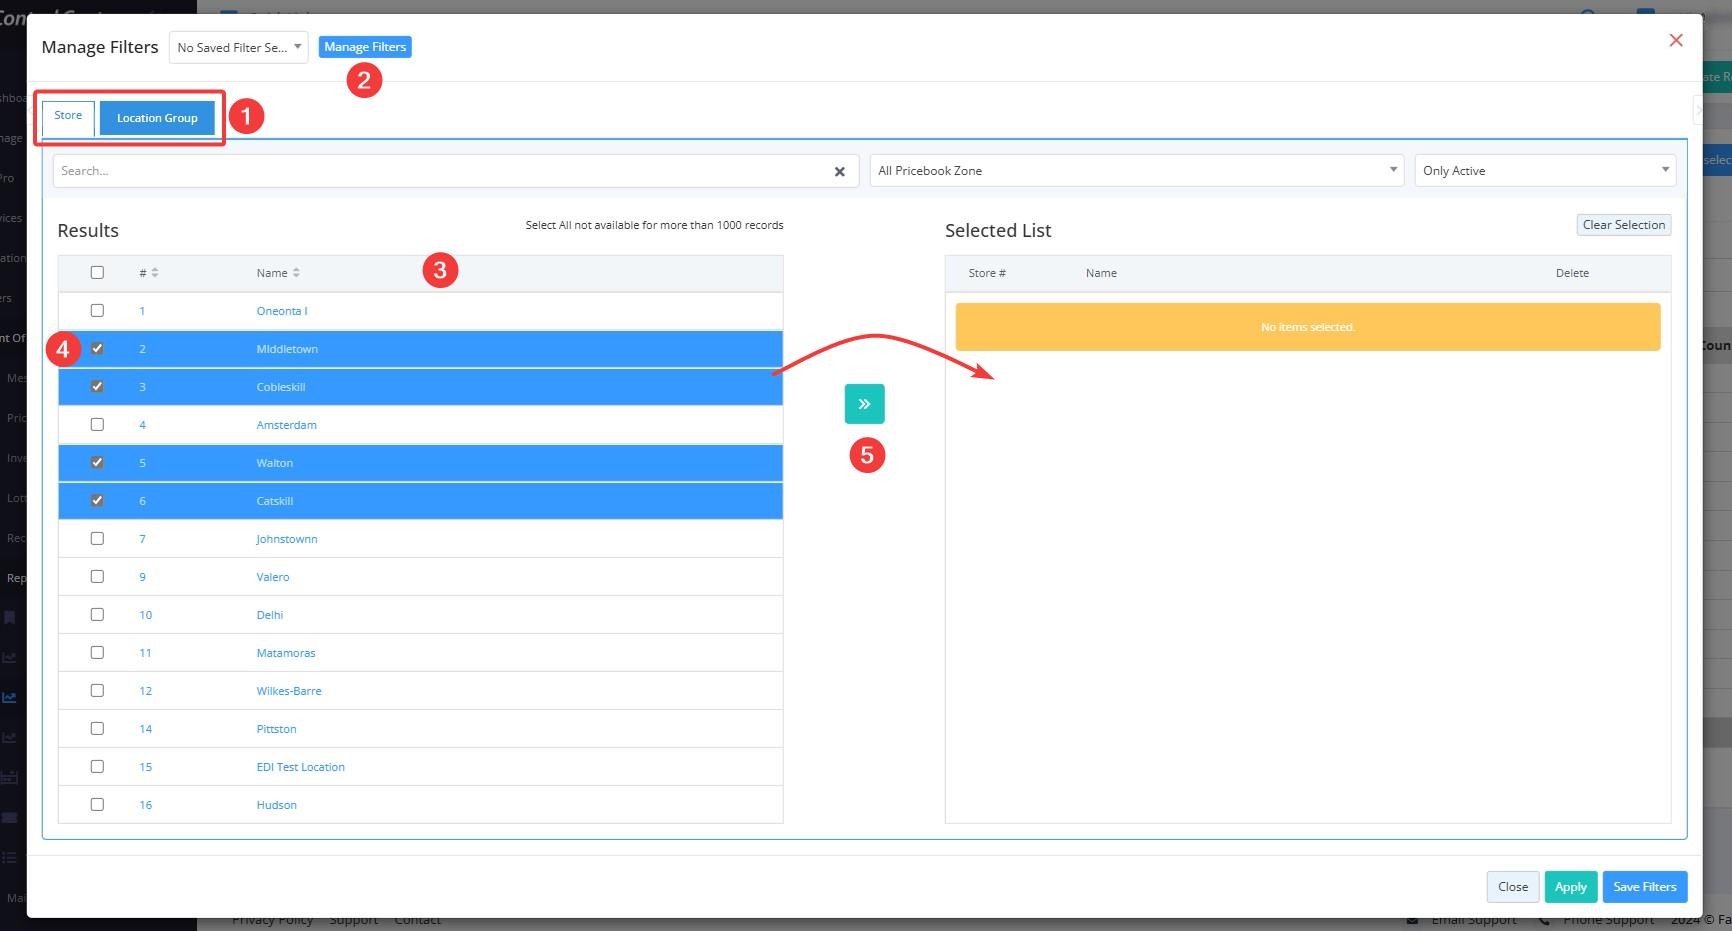Close the Manage Filters dialog with the red X

click(x=1676, y=40)
